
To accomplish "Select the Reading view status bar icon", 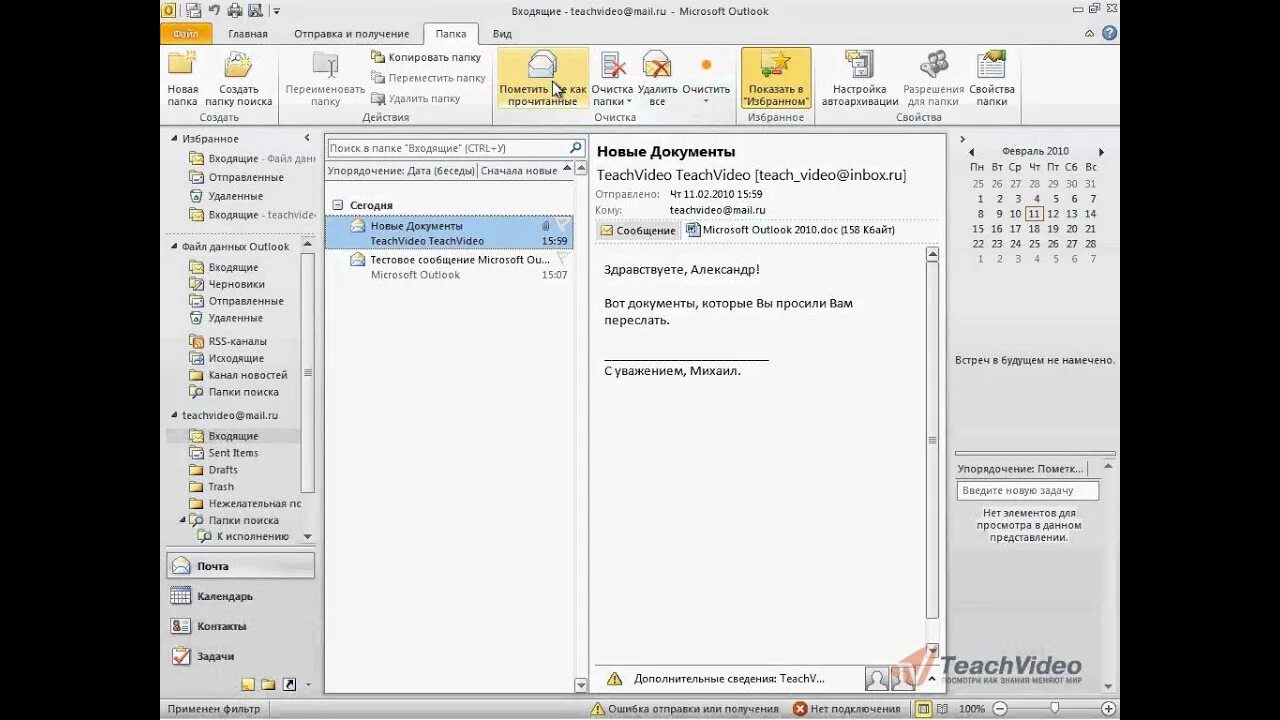I will pos(943,709).
